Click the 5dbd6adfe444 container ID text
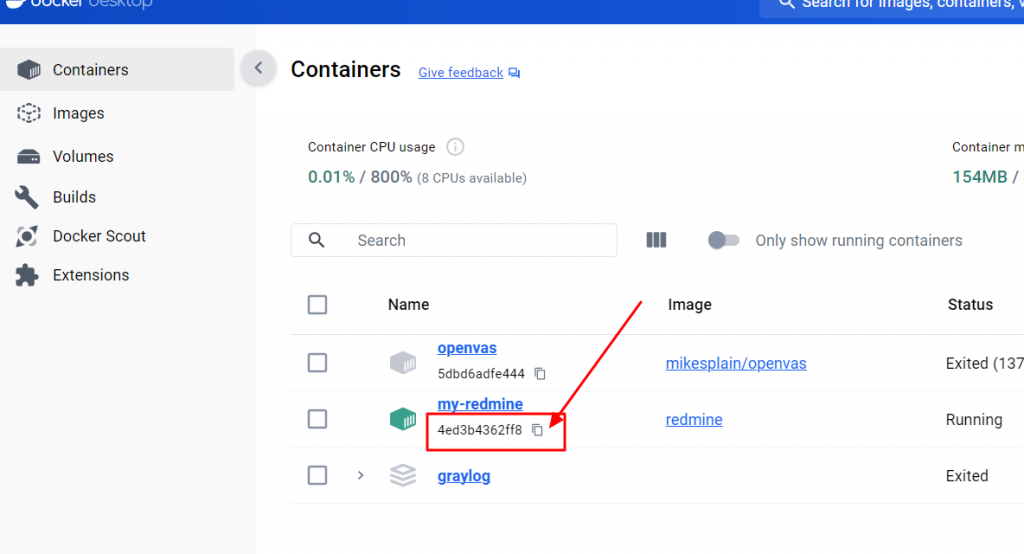This screenshot has height=554, width=1024. click(x=481, y=374)
